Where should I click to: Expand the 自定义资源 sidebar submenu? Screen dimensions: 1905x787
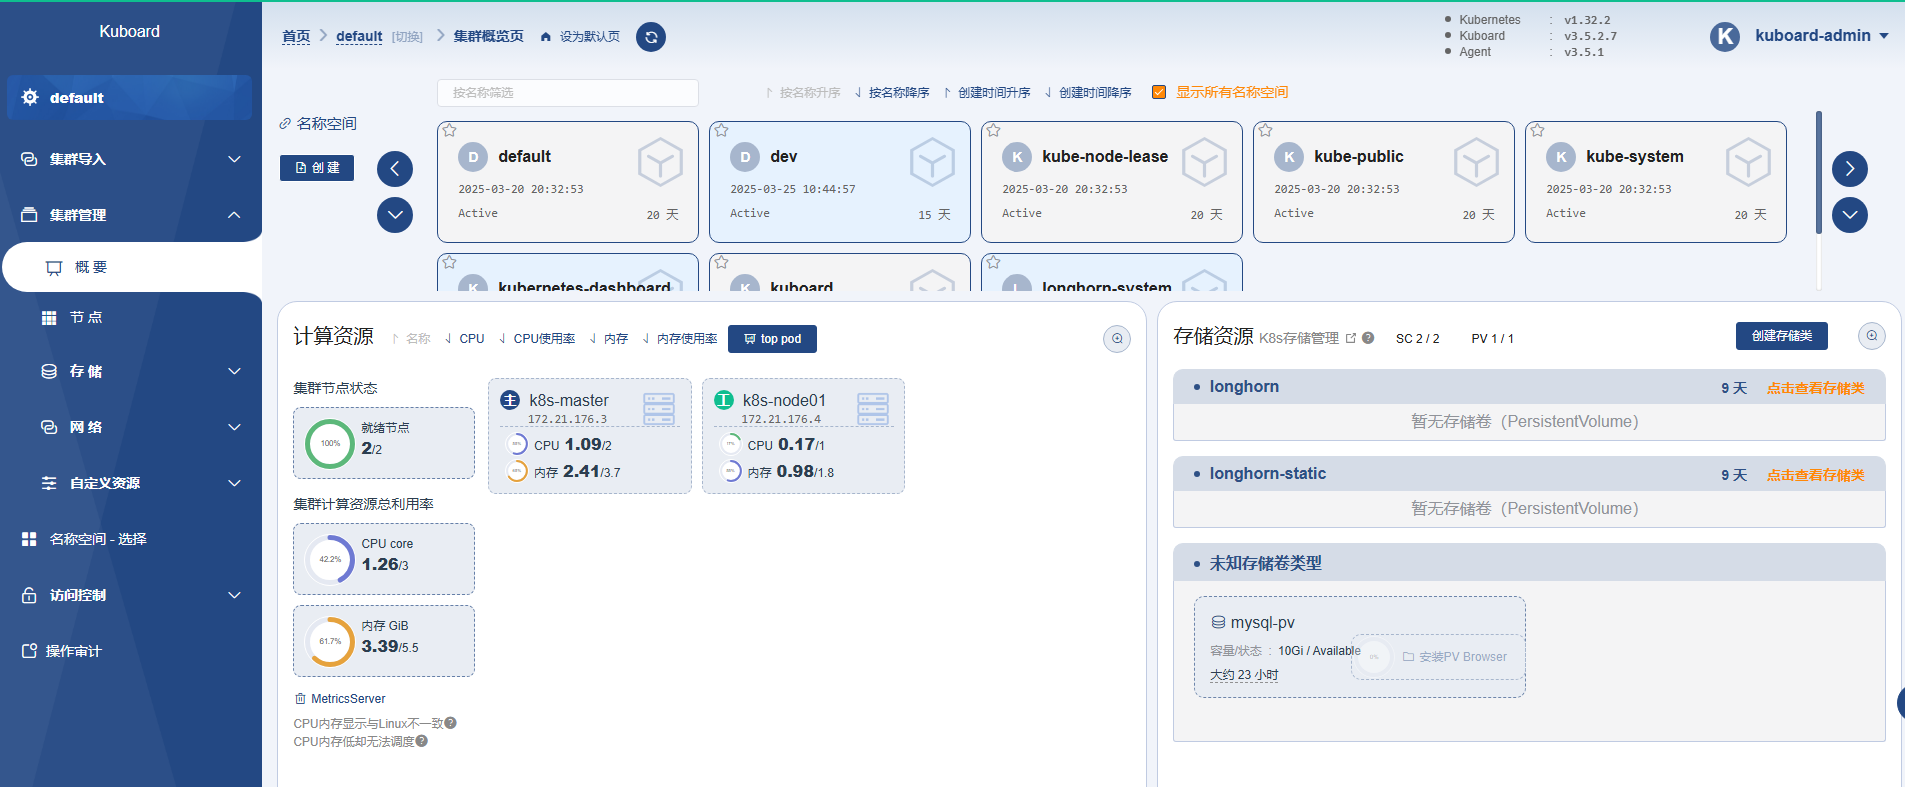tap(131, 483)
